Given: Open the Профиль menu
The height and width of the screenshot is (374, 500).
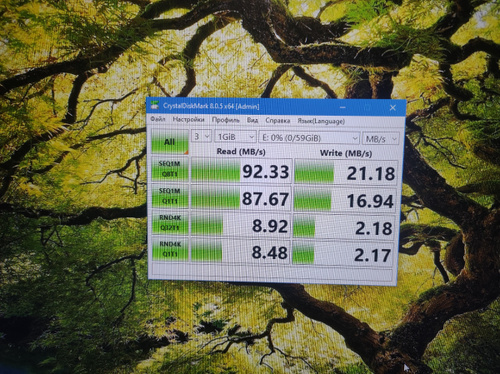Looking at the screenshot, I should pyautogui.click(x=226, y=120).
